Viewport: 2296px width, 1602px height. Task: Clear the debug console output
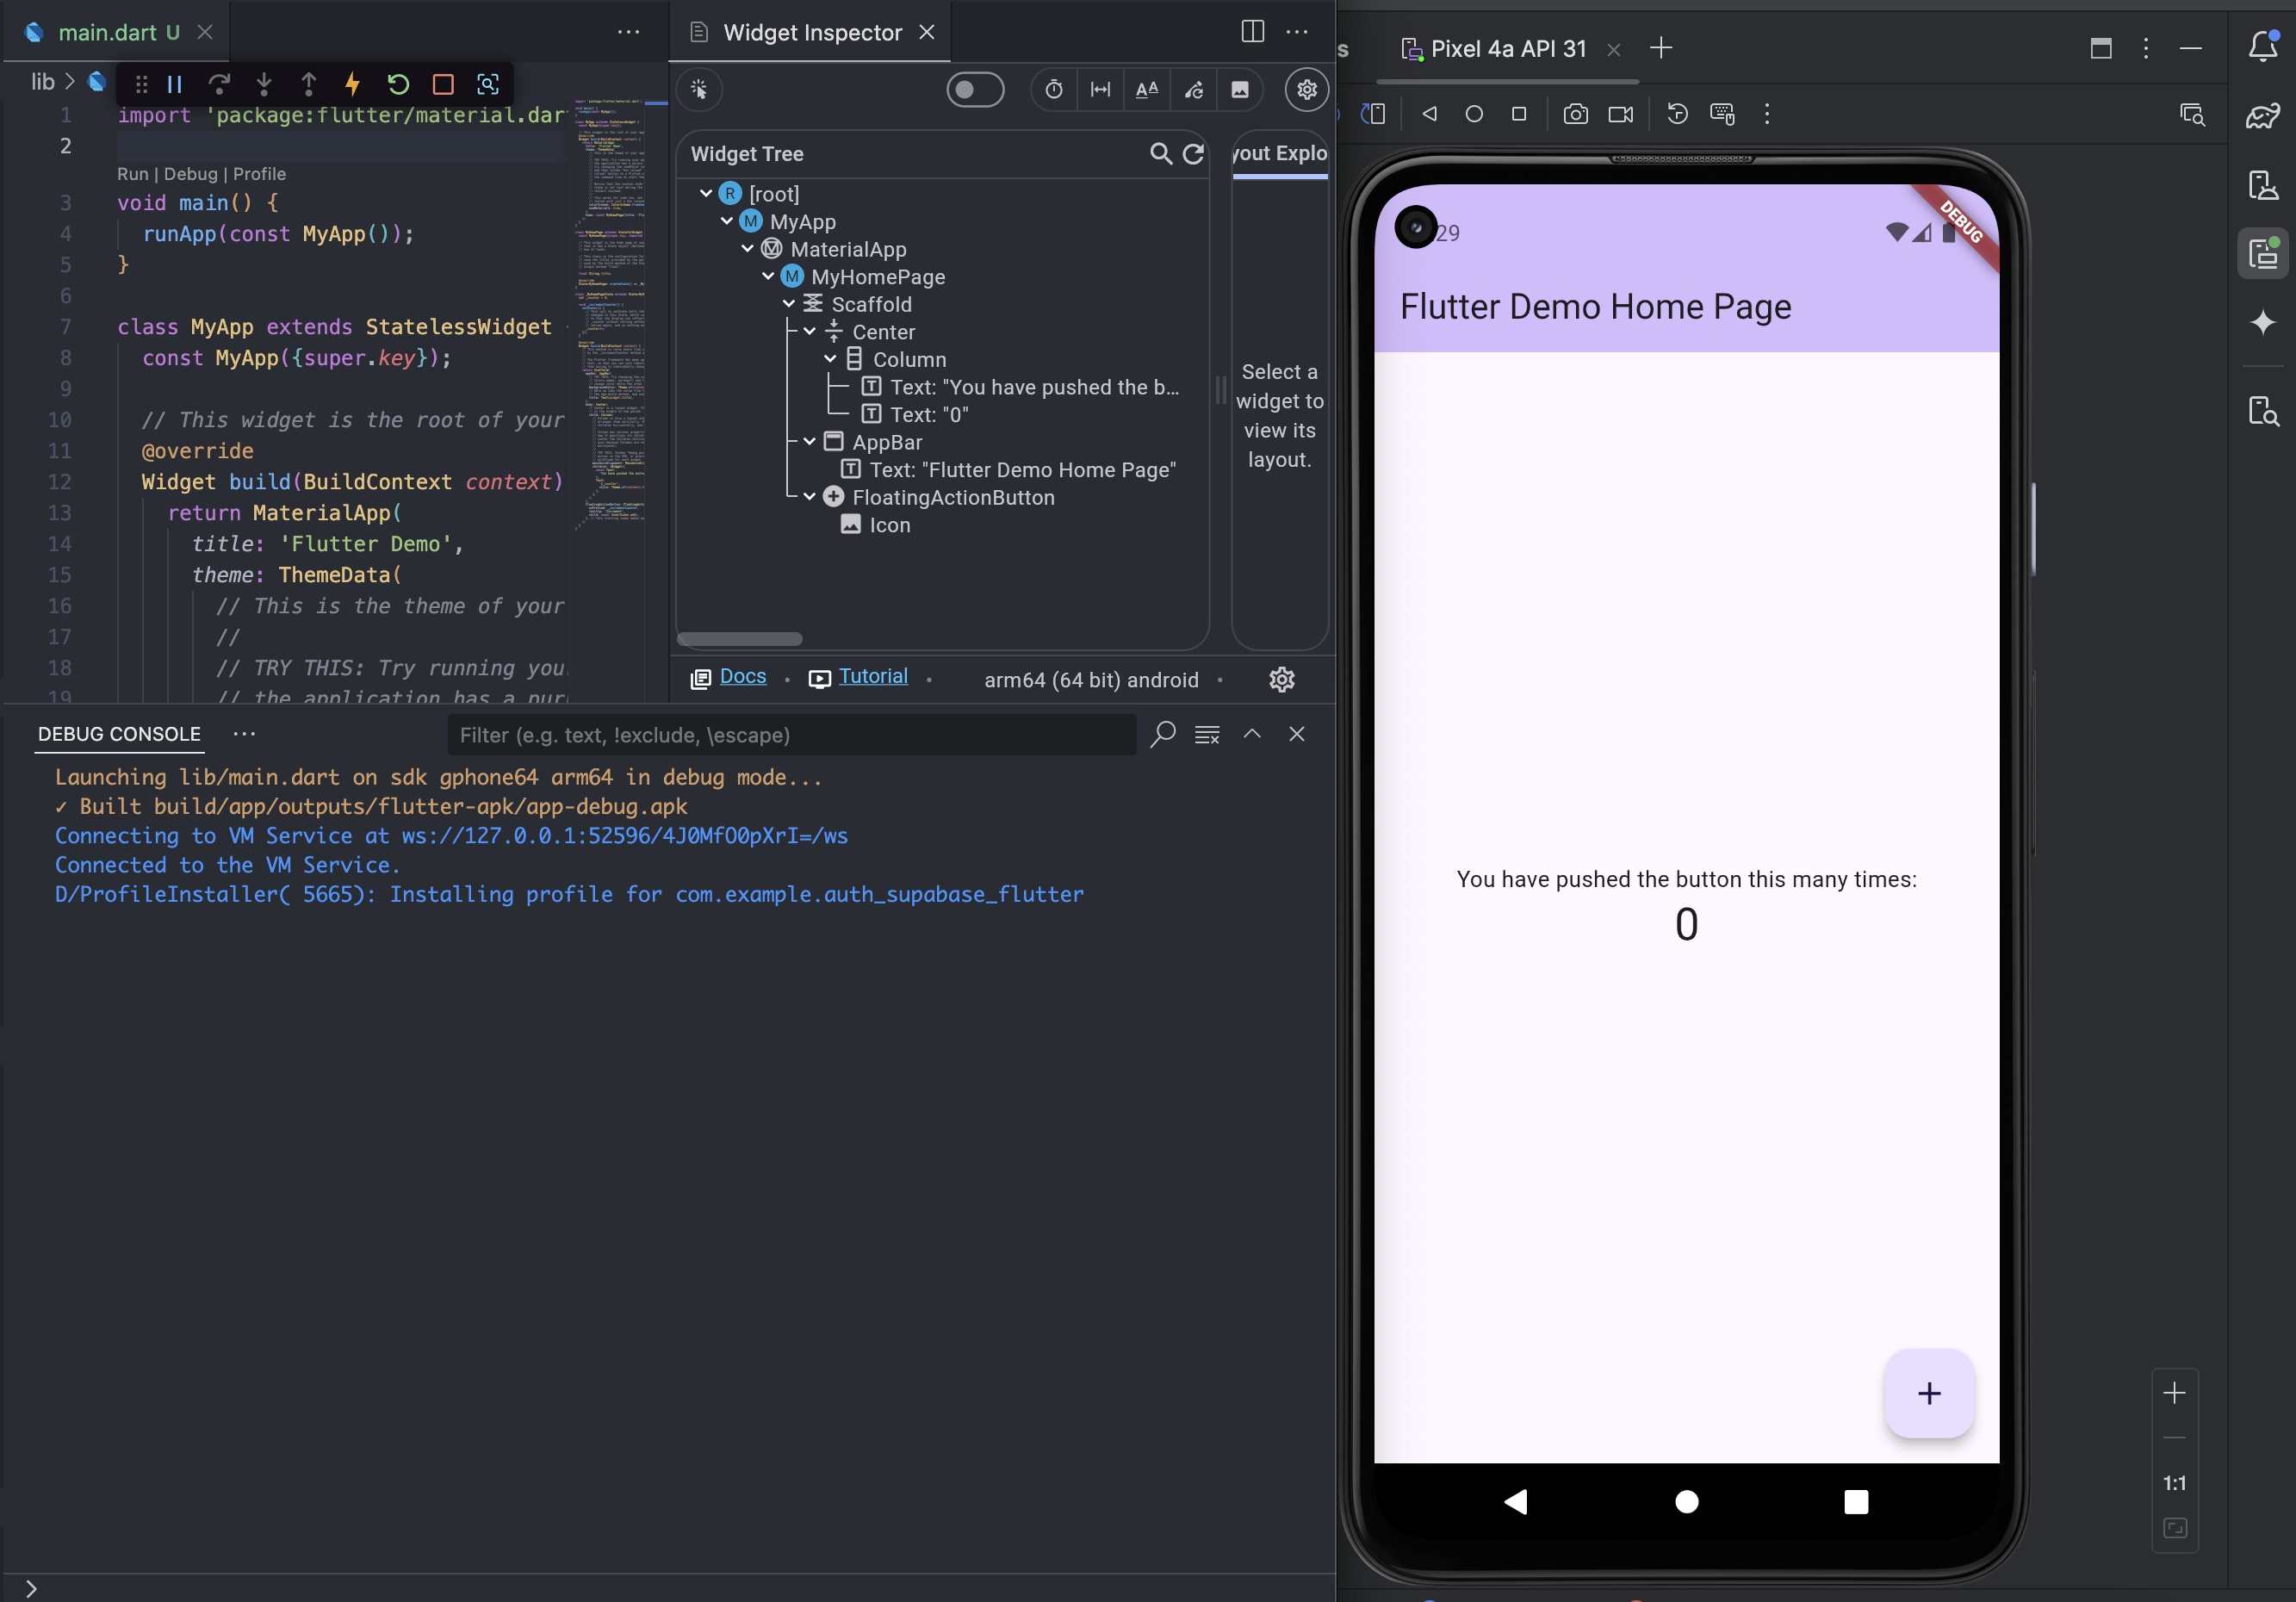click(1207, 735)
